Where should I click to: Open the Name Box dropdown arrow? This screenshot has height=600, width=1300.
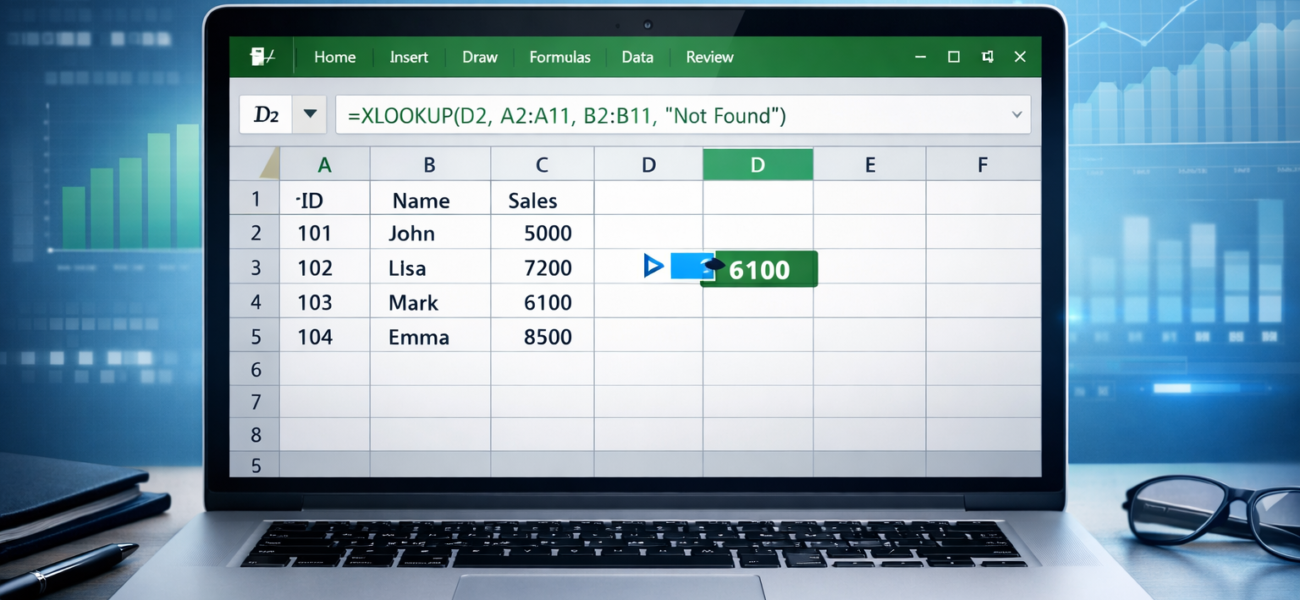310,115
